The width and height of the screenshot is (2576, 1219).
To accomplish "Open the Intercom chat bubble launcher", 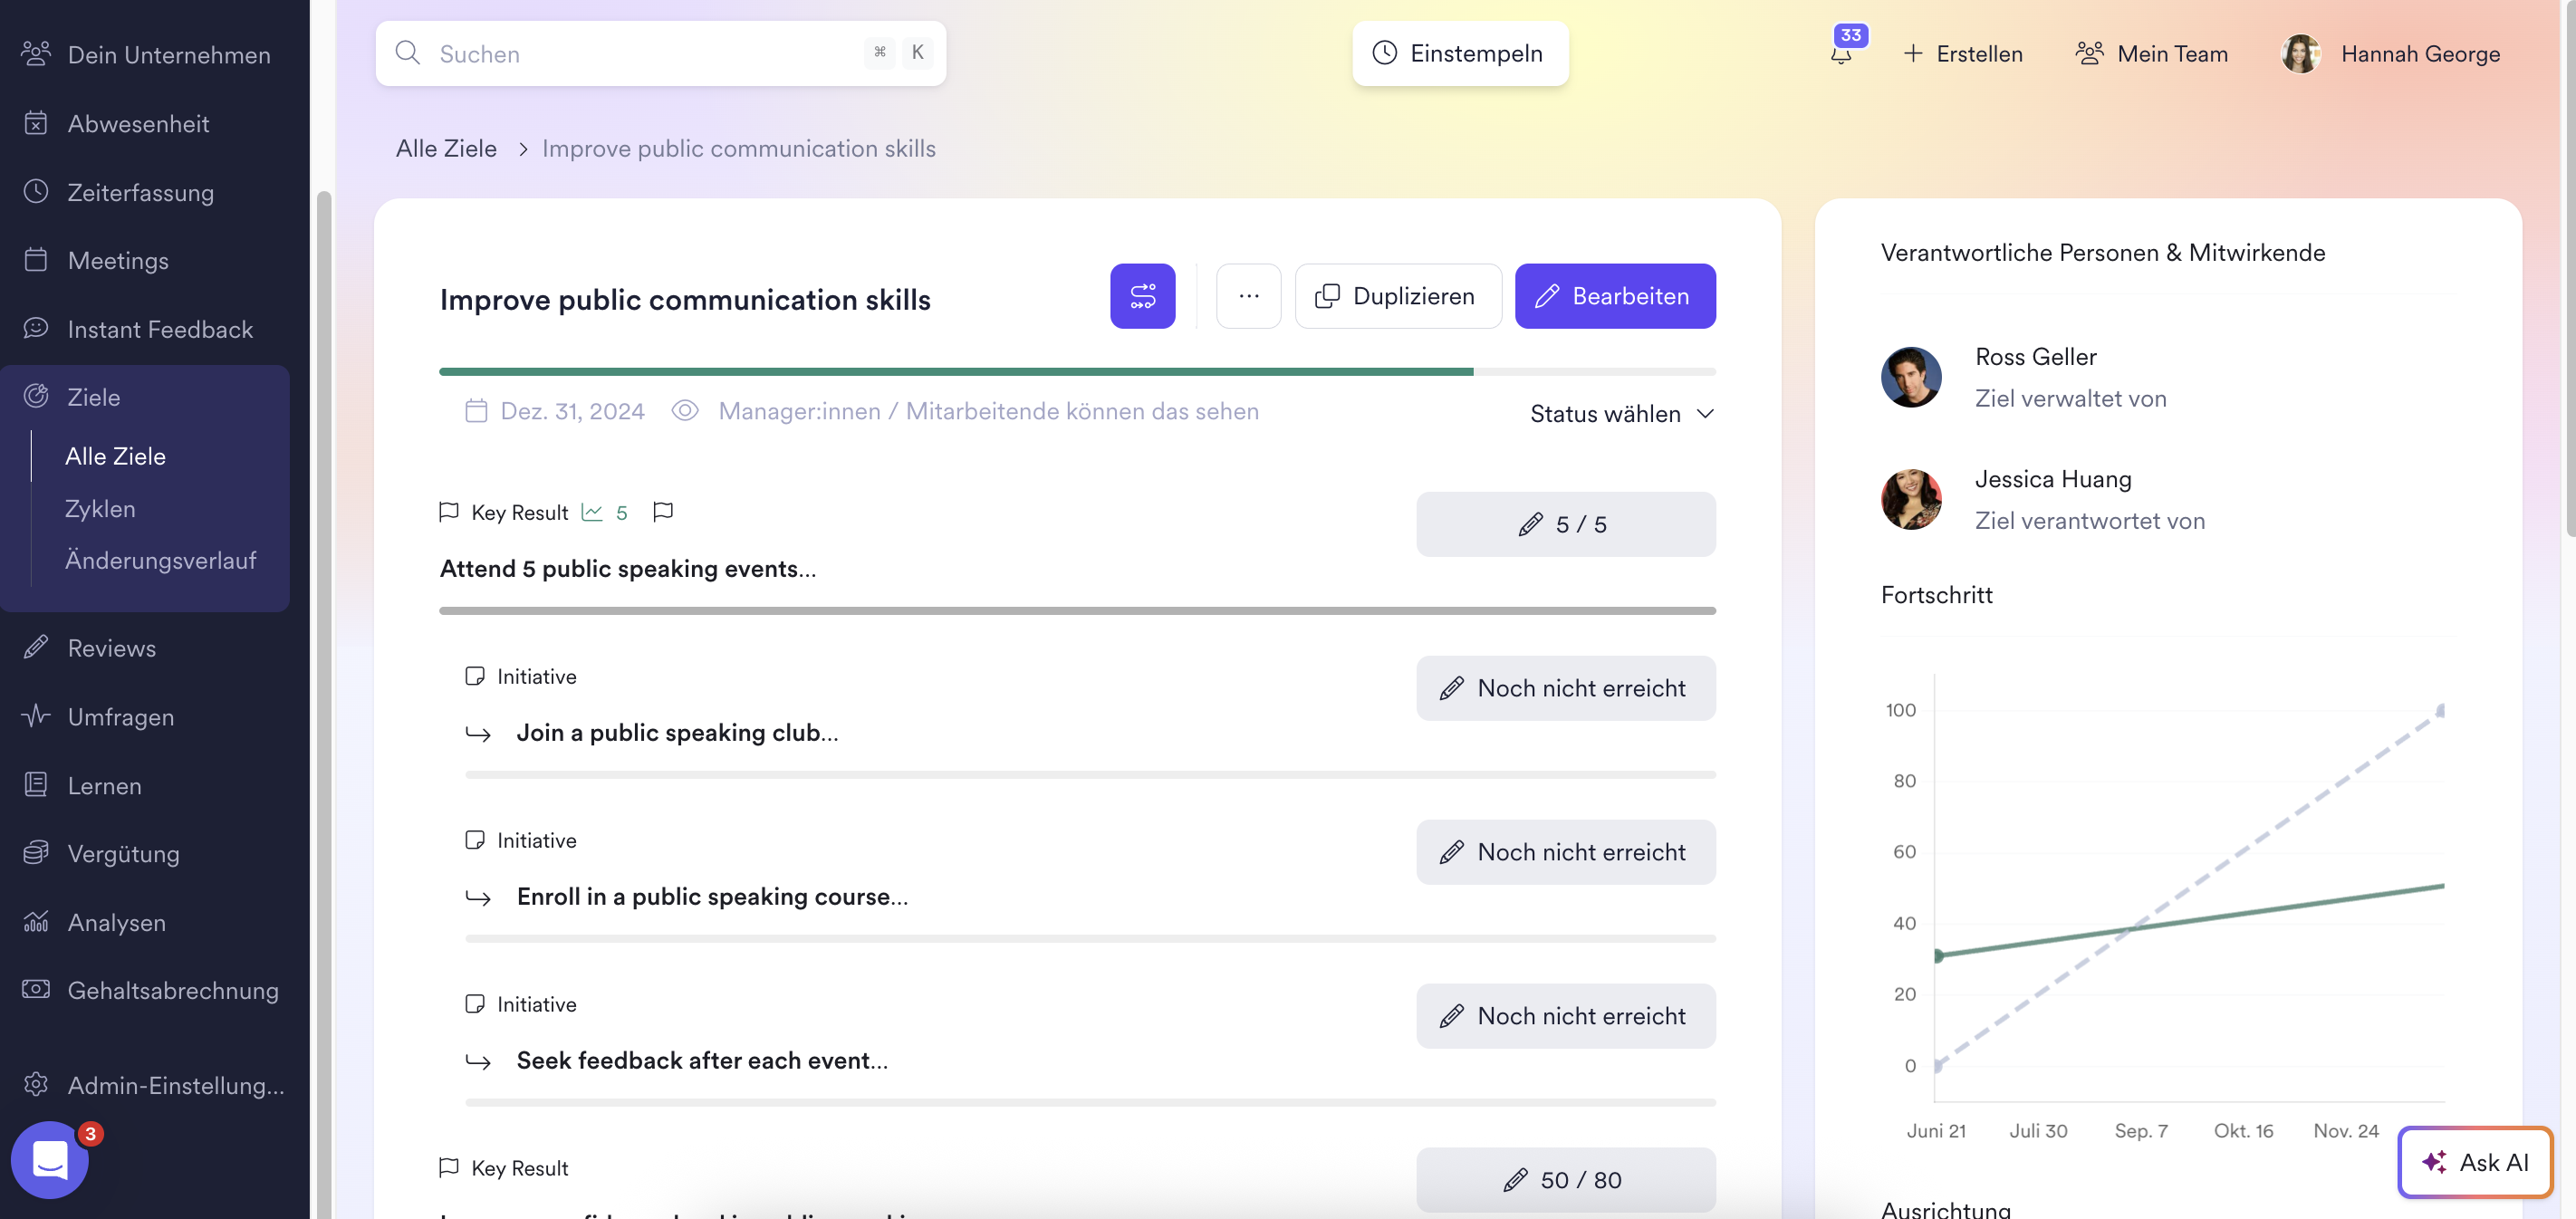I will 50,1159.
